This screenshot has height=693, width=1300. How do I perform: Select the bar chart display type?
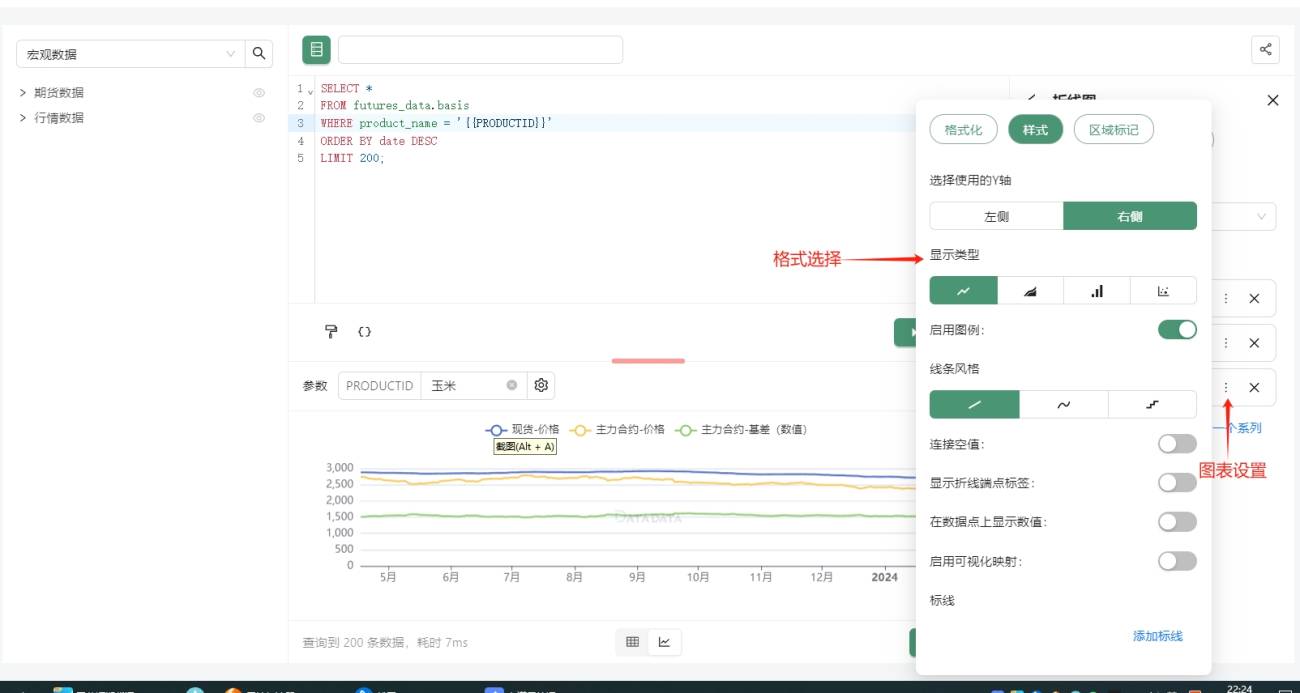tap(1097, 291)
